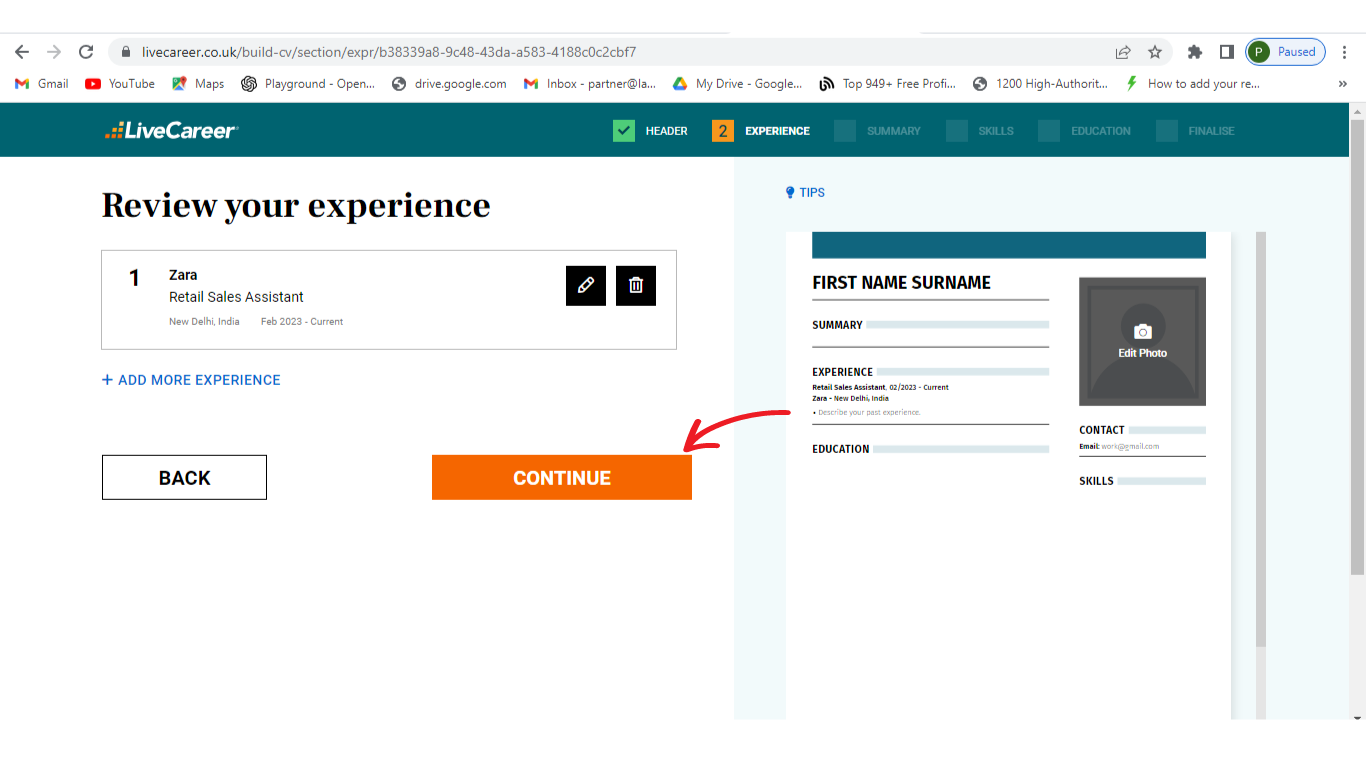Click the share page icon in address bar
1366x768 pixels.
coord(1123,52)
